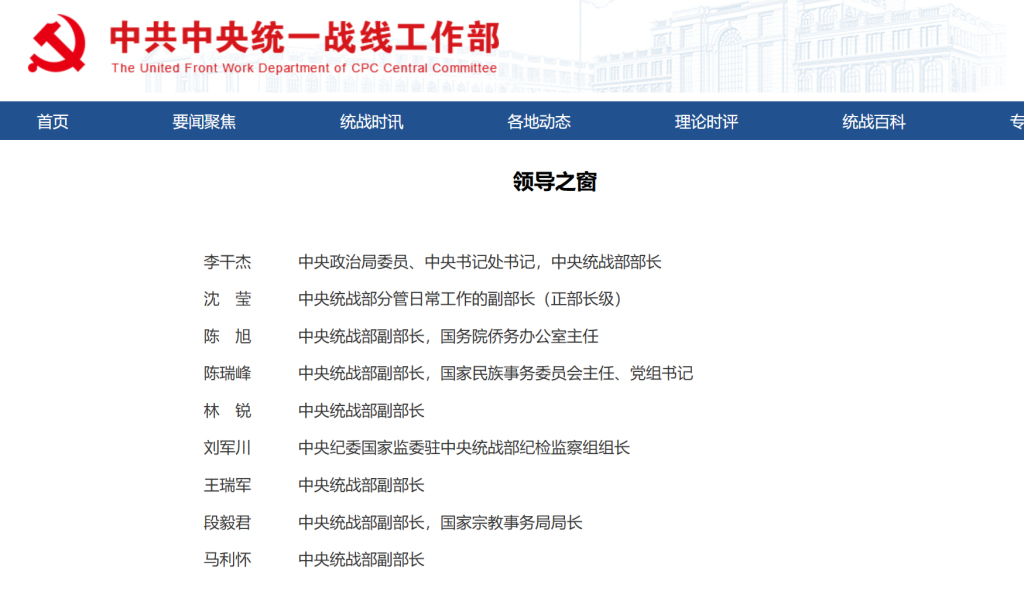Open the 各地动态 section
This screenshot has width=1024, height=594.
pos(539,122)
